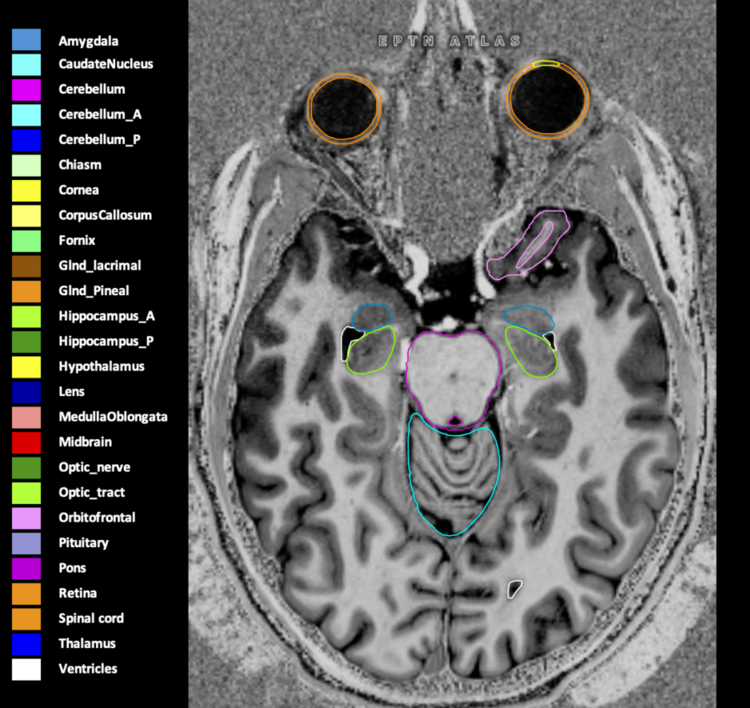Select the Fornix legend label
The height and width of the screenshot is (708, 750).
click(x=77, y=240)
